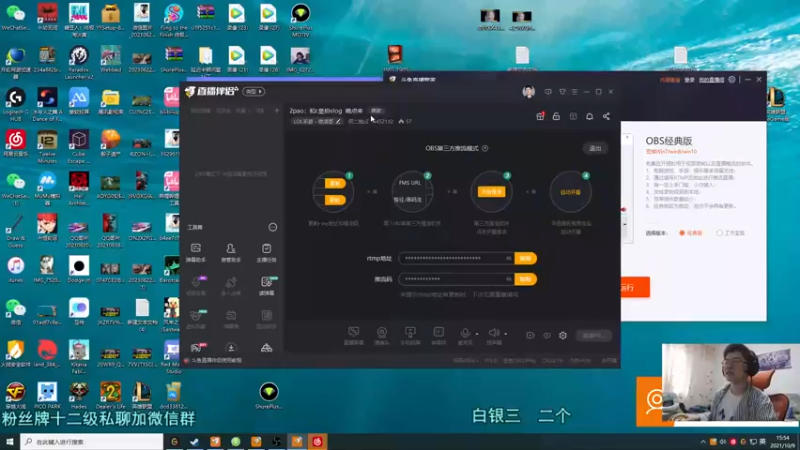Copy the stream key
The image size is (800, 450).
point(525,279)
